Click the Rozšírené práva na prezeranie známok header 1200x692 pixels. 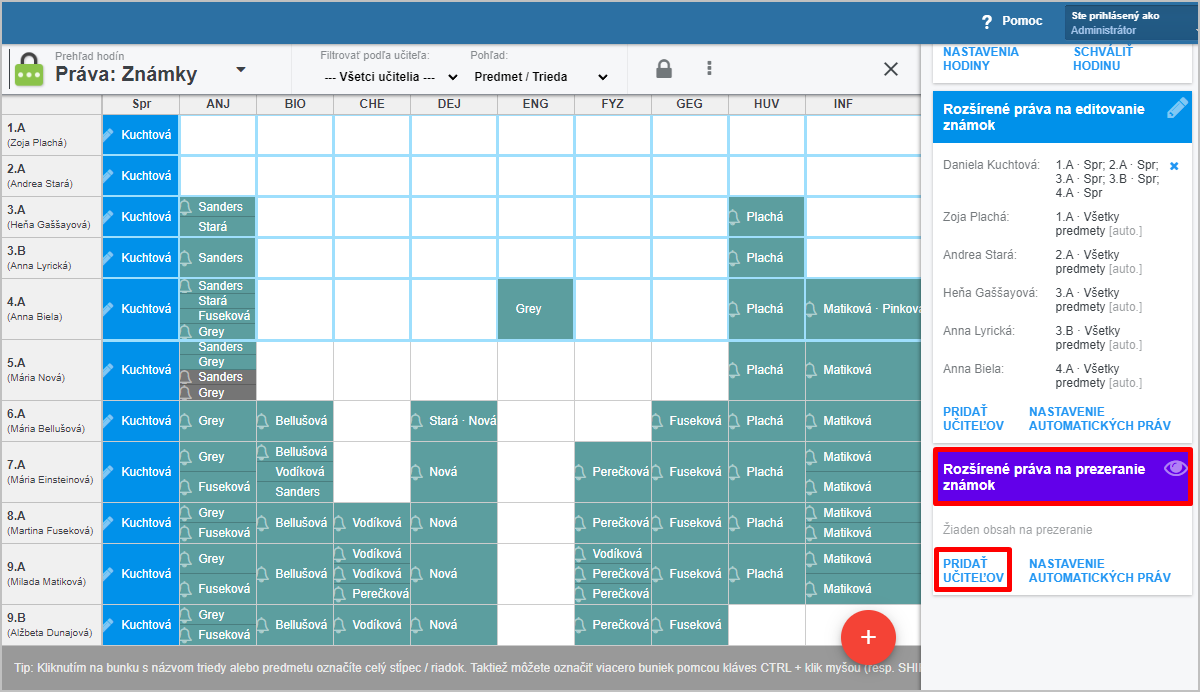pos(1062,477)
